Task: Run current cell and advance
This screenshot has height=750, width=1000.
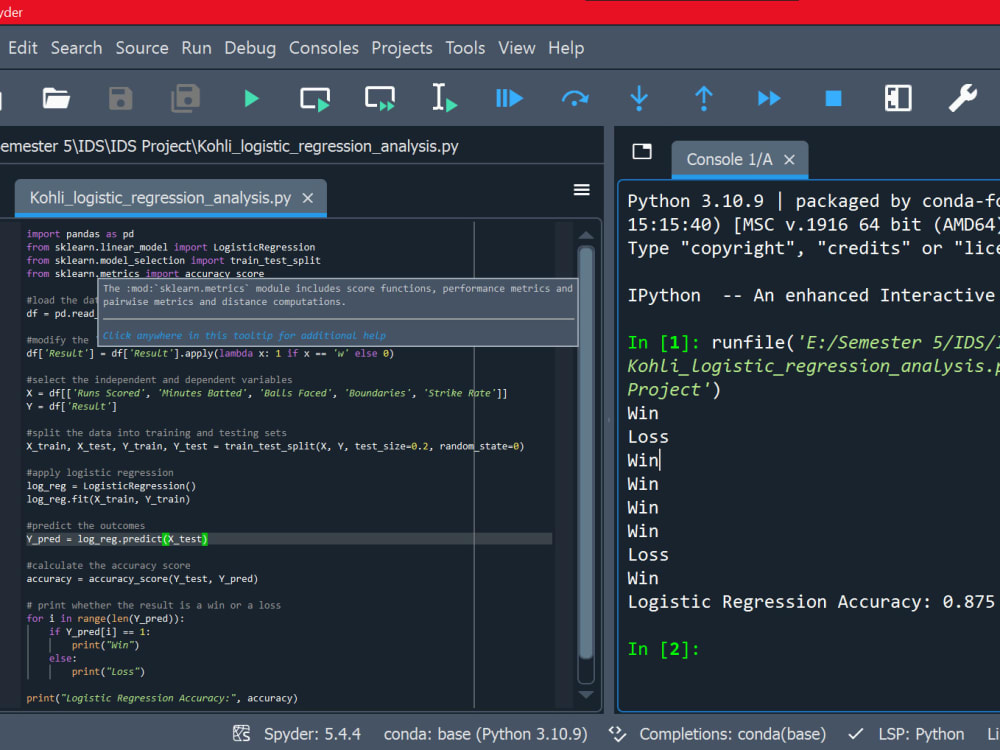Action: click(x=380, y=98)
